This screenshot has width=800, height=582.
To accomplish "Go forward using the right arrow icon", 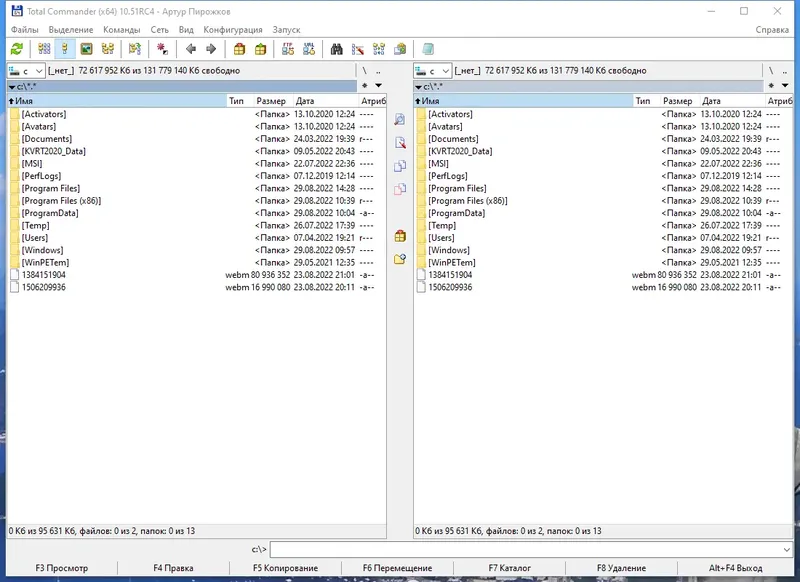I will [211, 49].
